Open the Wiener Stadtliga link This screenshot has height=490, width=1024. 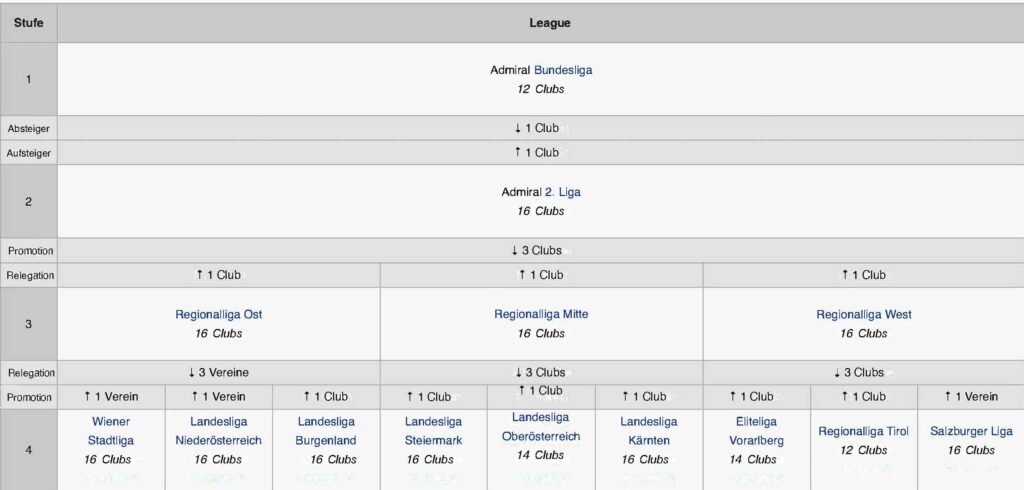pos(111,431)
